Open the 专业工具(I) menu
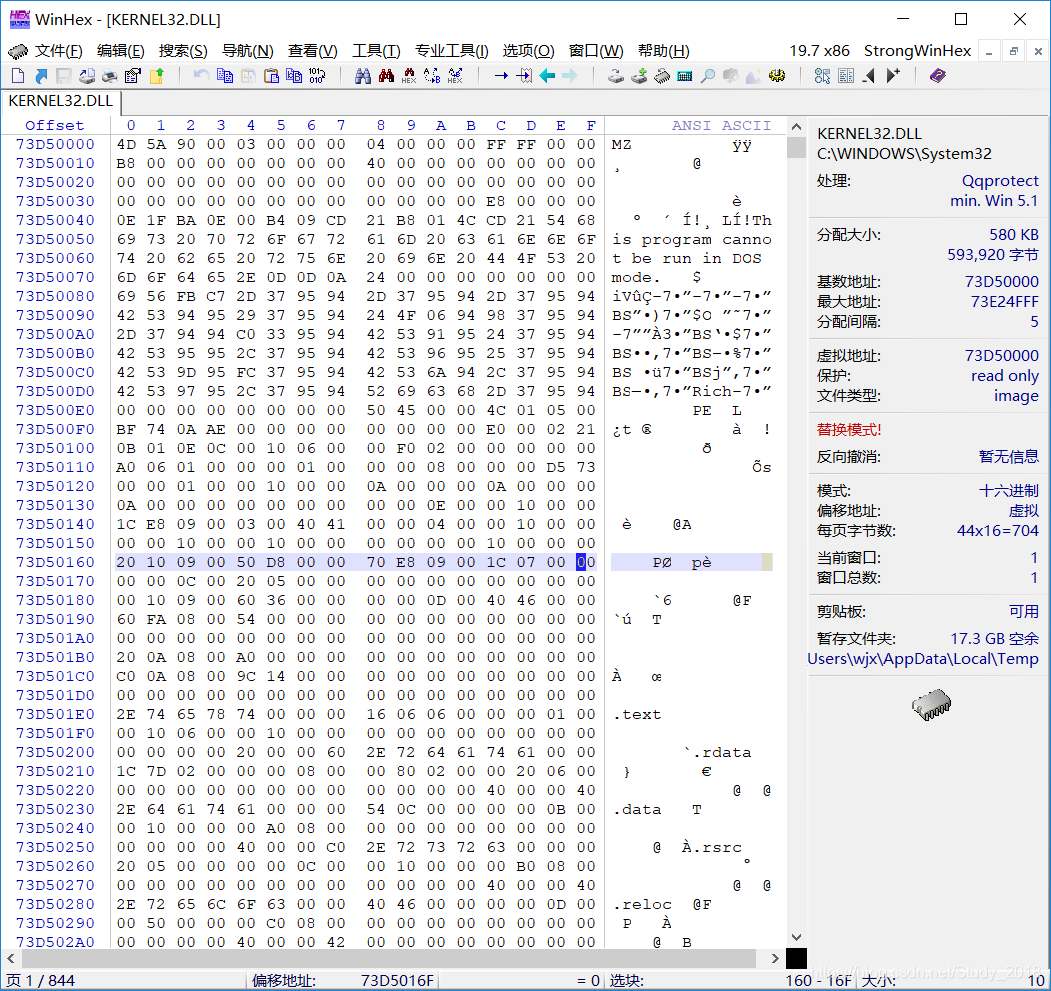The width and height of the screenshot is (1051, 991). point(452,51)
